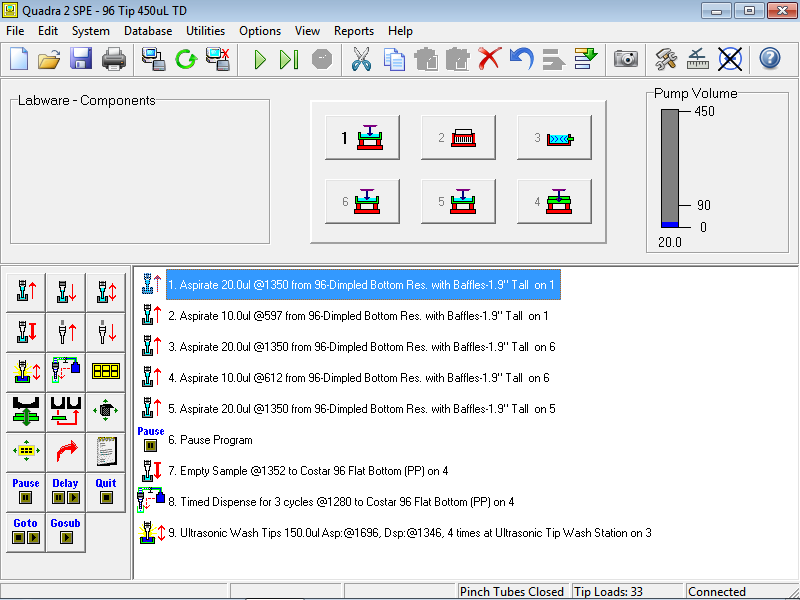The image size is (800, 600).
Task: Select stage position 2 button
Action: (x=458, y=137)
